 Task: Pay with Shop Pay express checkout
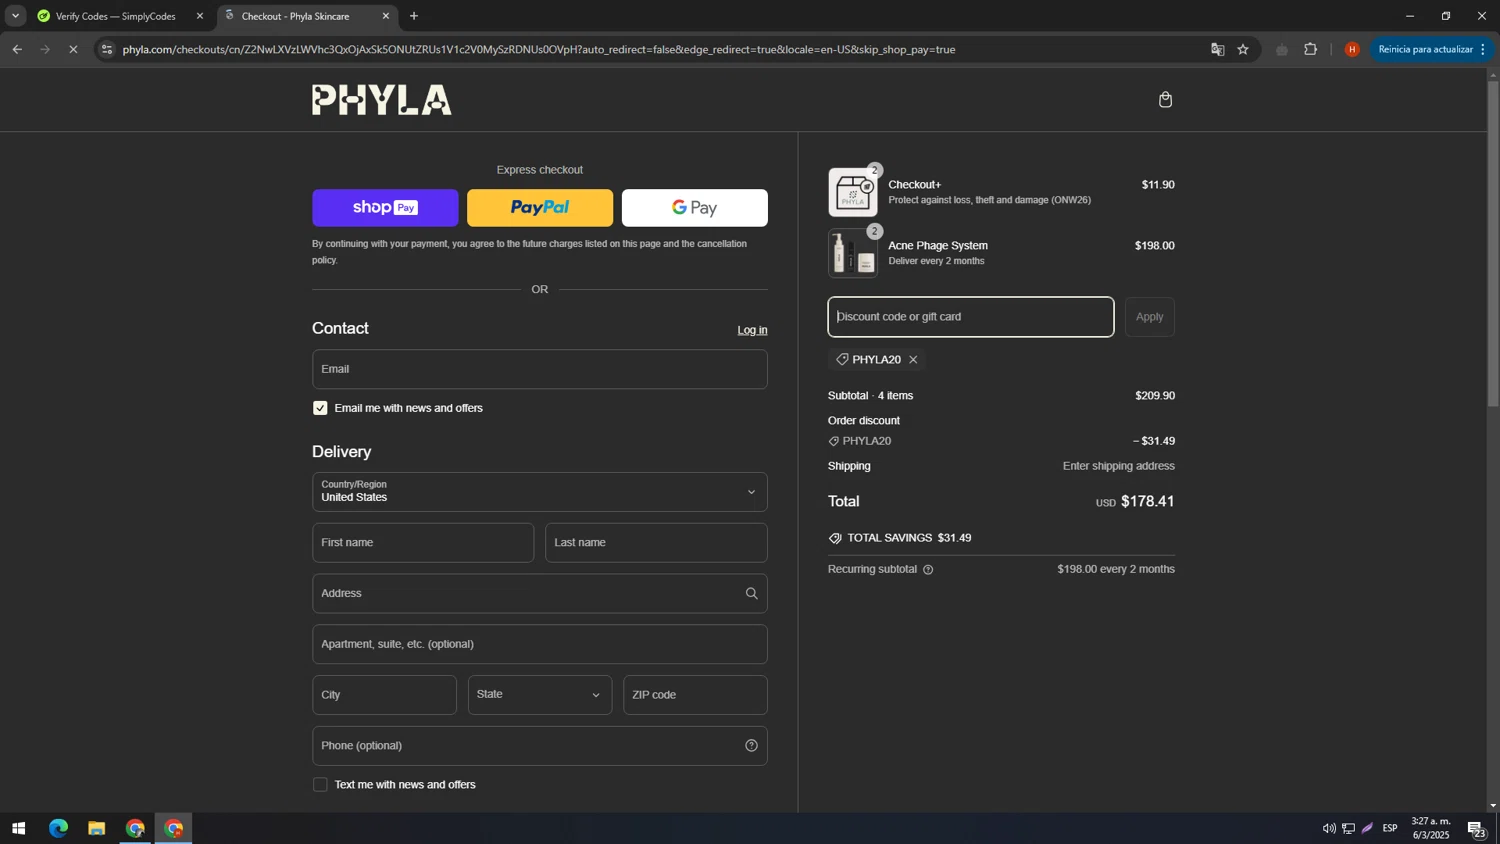(x=385, y=208)
